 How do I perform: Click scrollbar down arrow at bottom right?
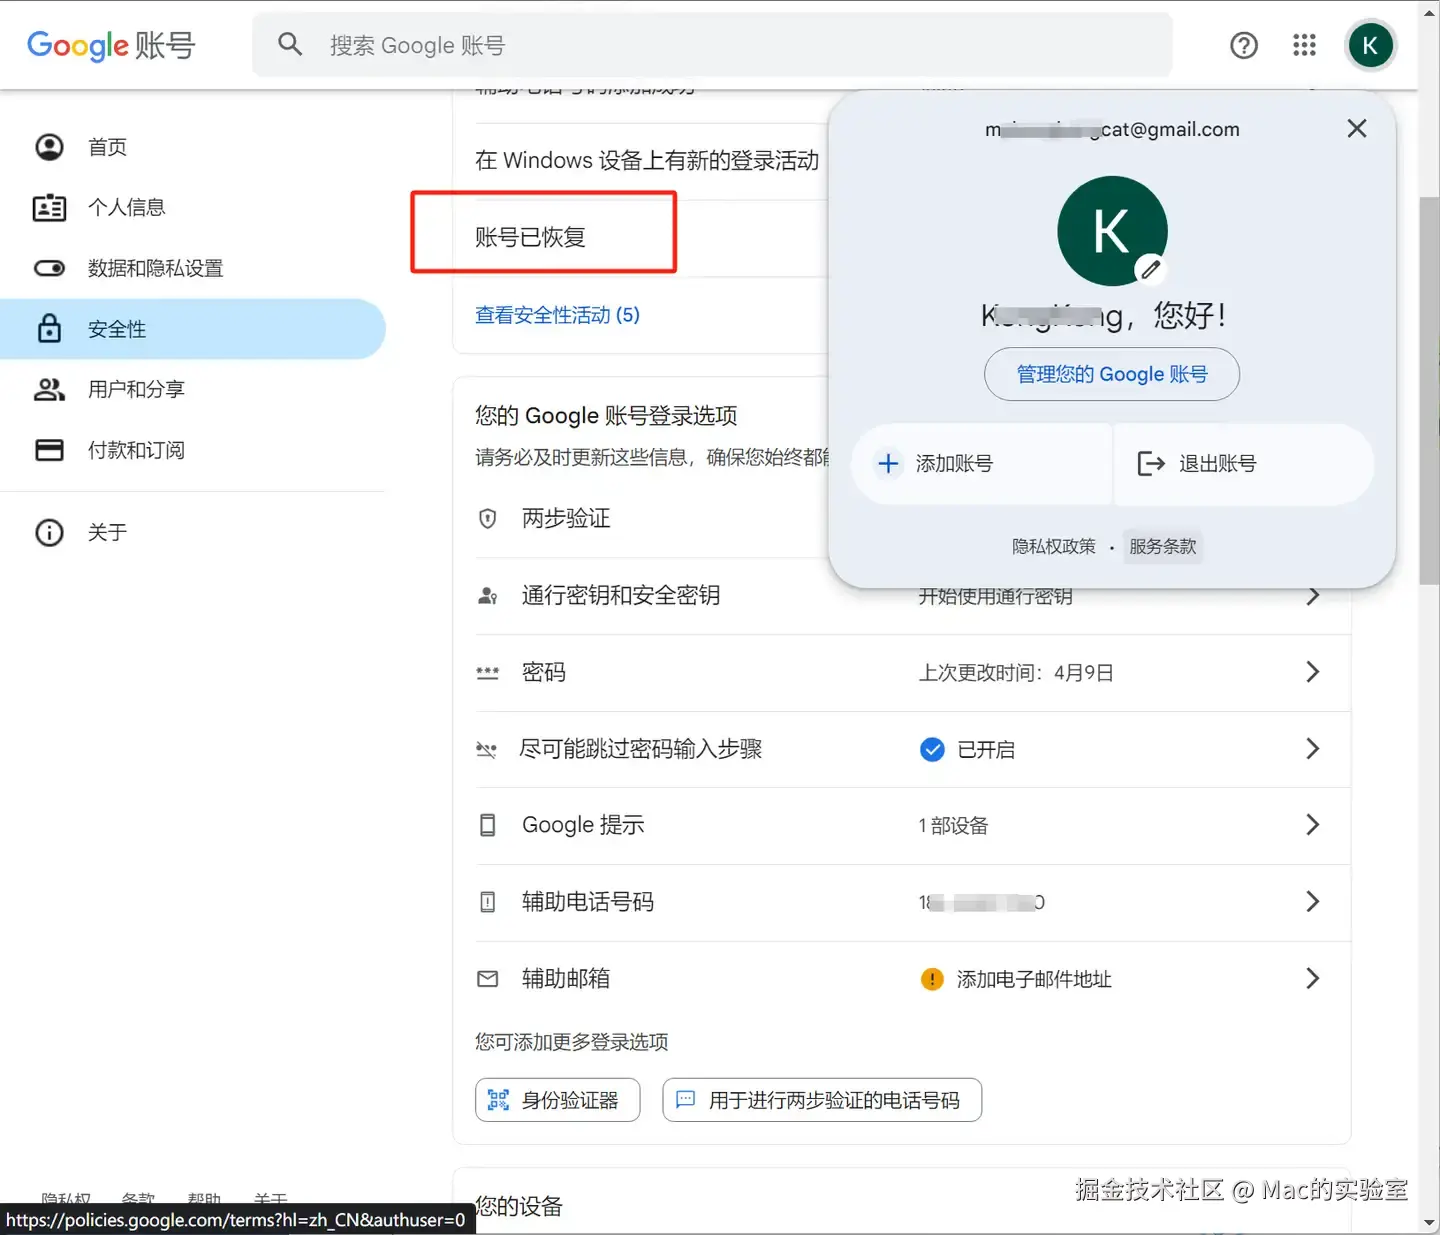tap(1429, 1223)
